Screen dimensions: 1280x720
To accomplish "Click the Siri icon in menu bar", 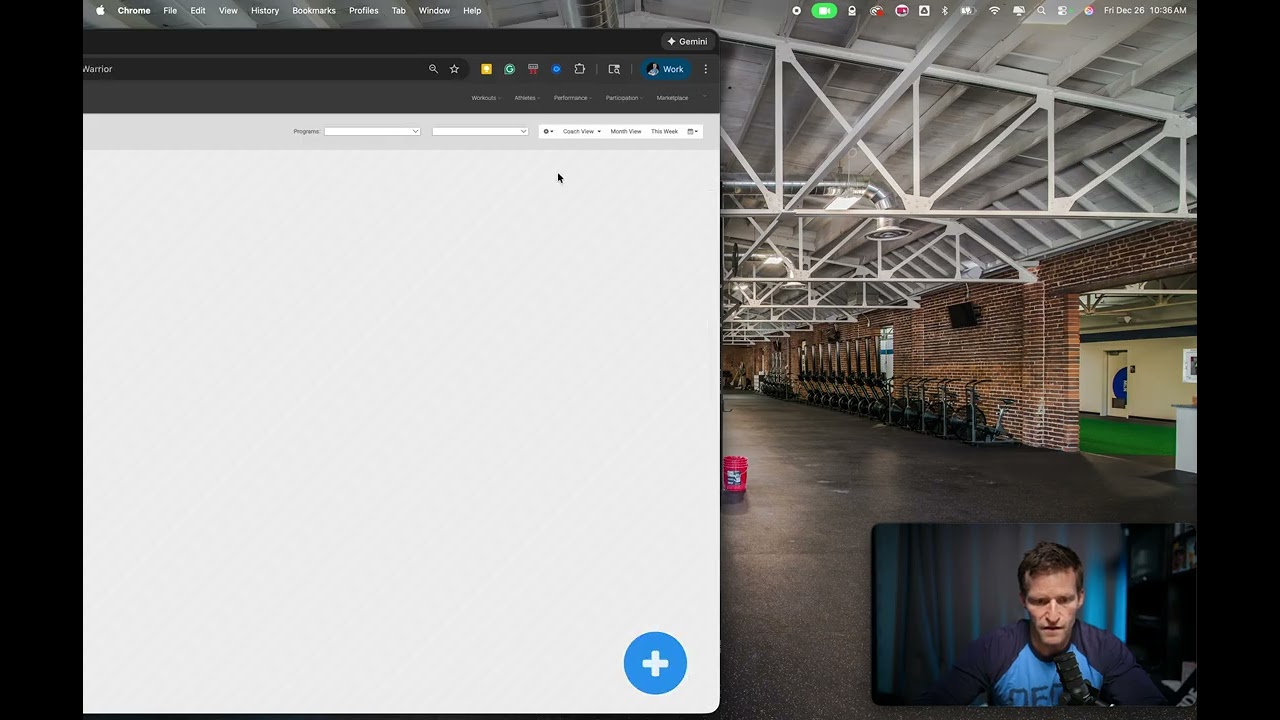I will [x=1089, y=10].
